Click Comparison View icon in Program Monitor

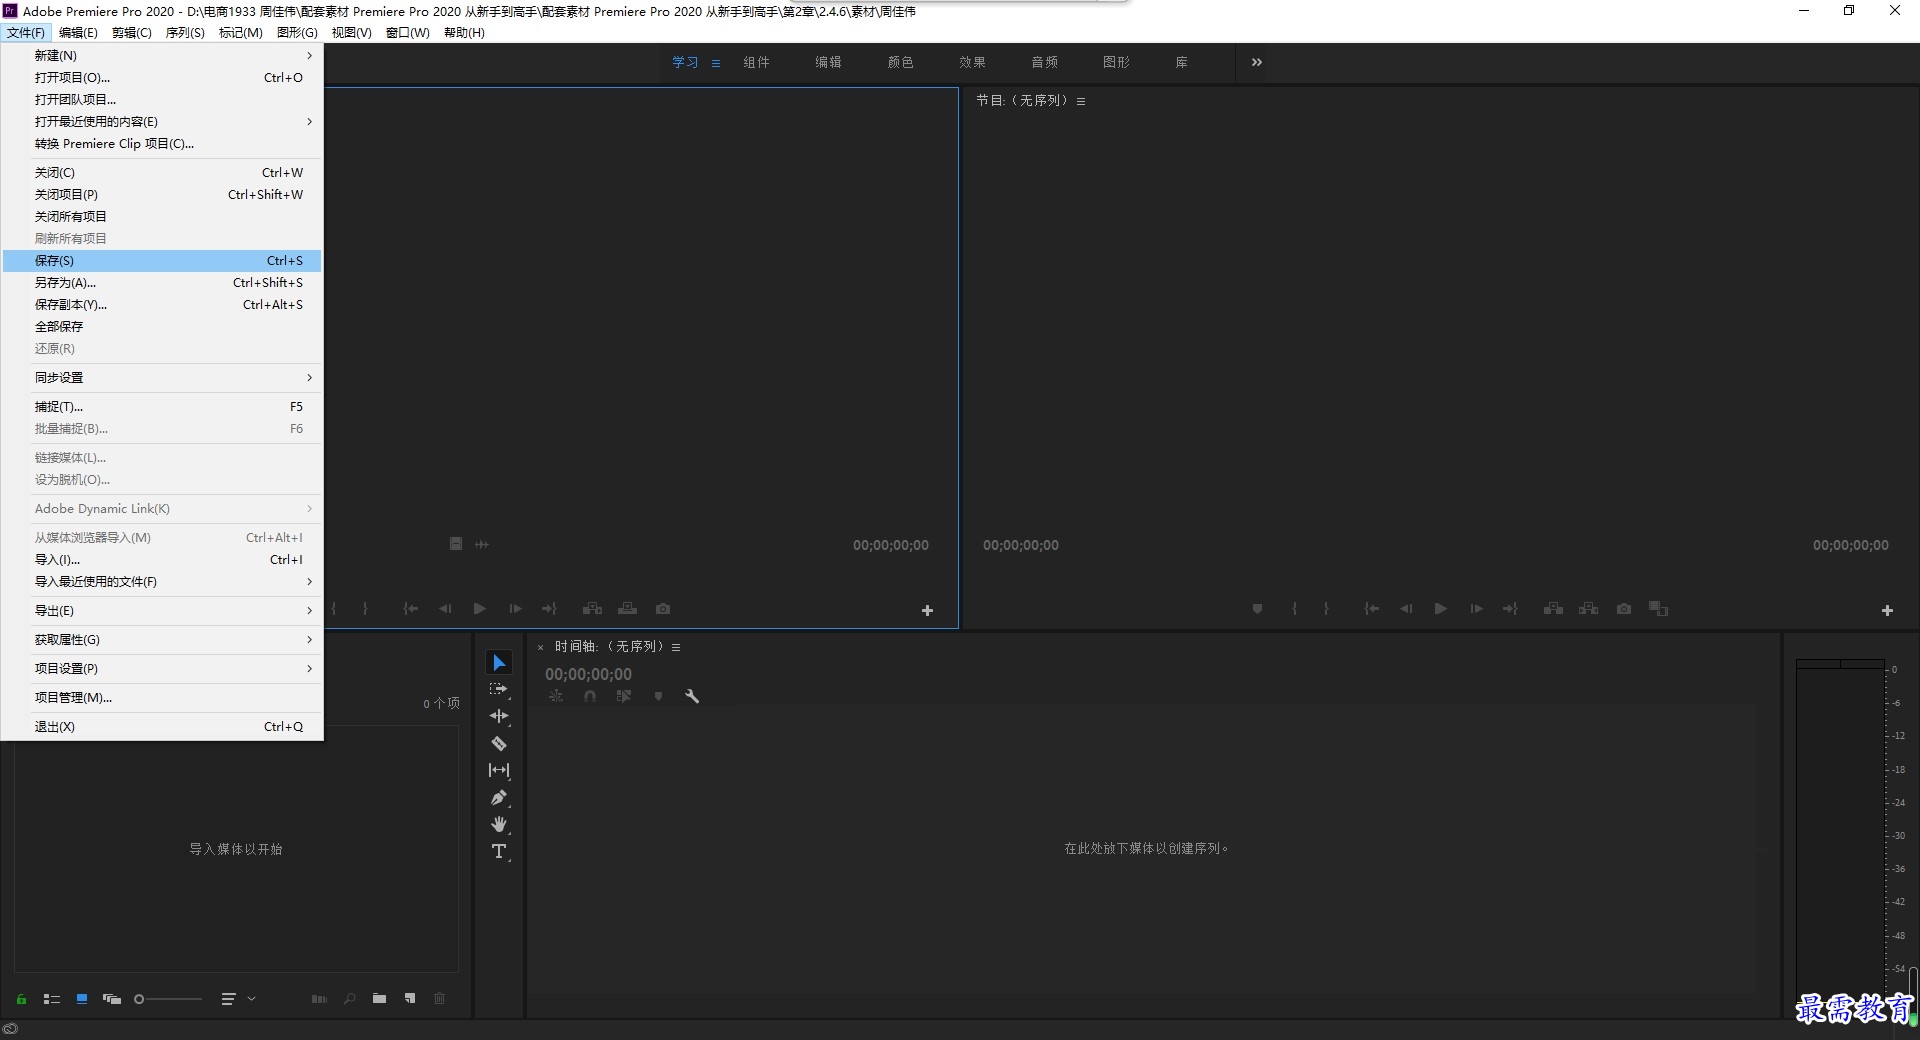coord(1659,608)
